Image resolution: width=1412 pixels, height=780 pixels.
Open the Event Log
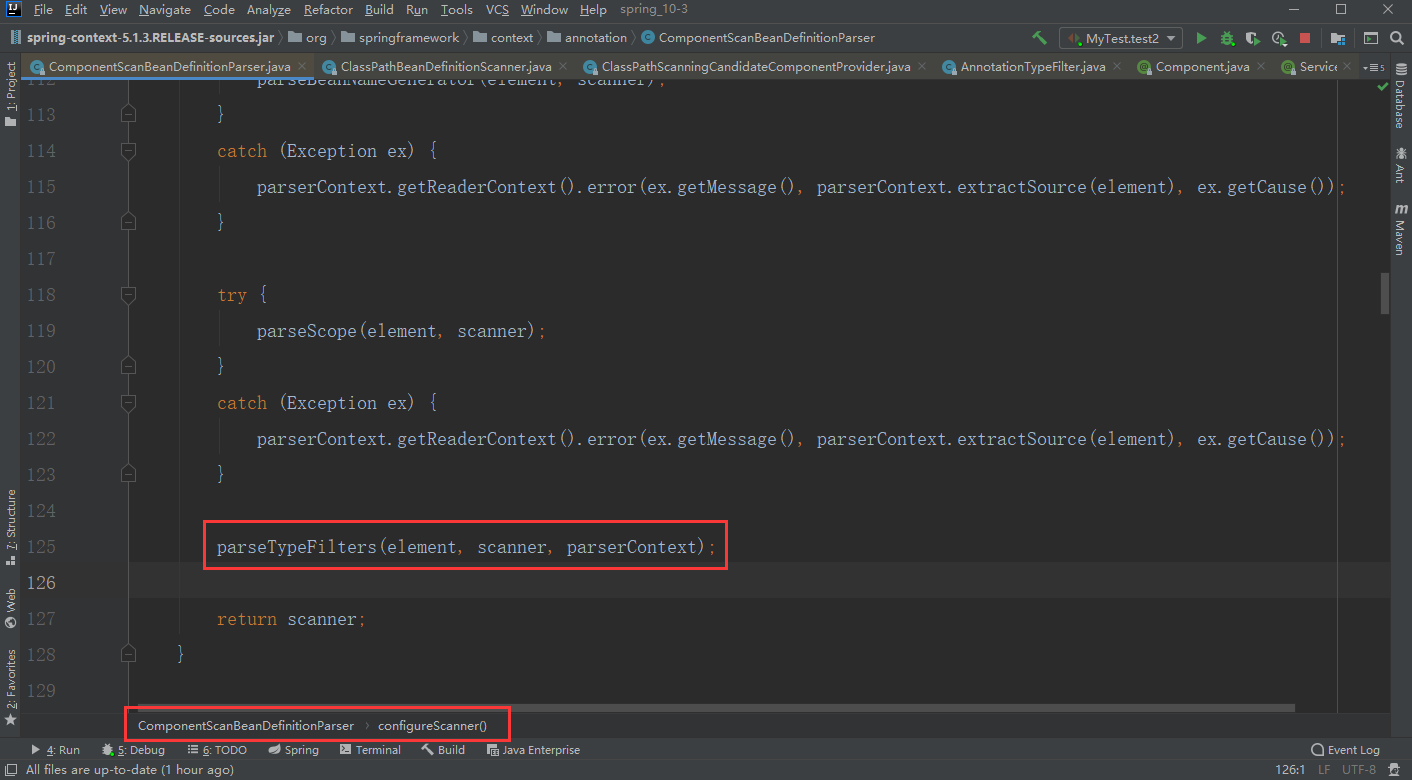pos(1345,750)
